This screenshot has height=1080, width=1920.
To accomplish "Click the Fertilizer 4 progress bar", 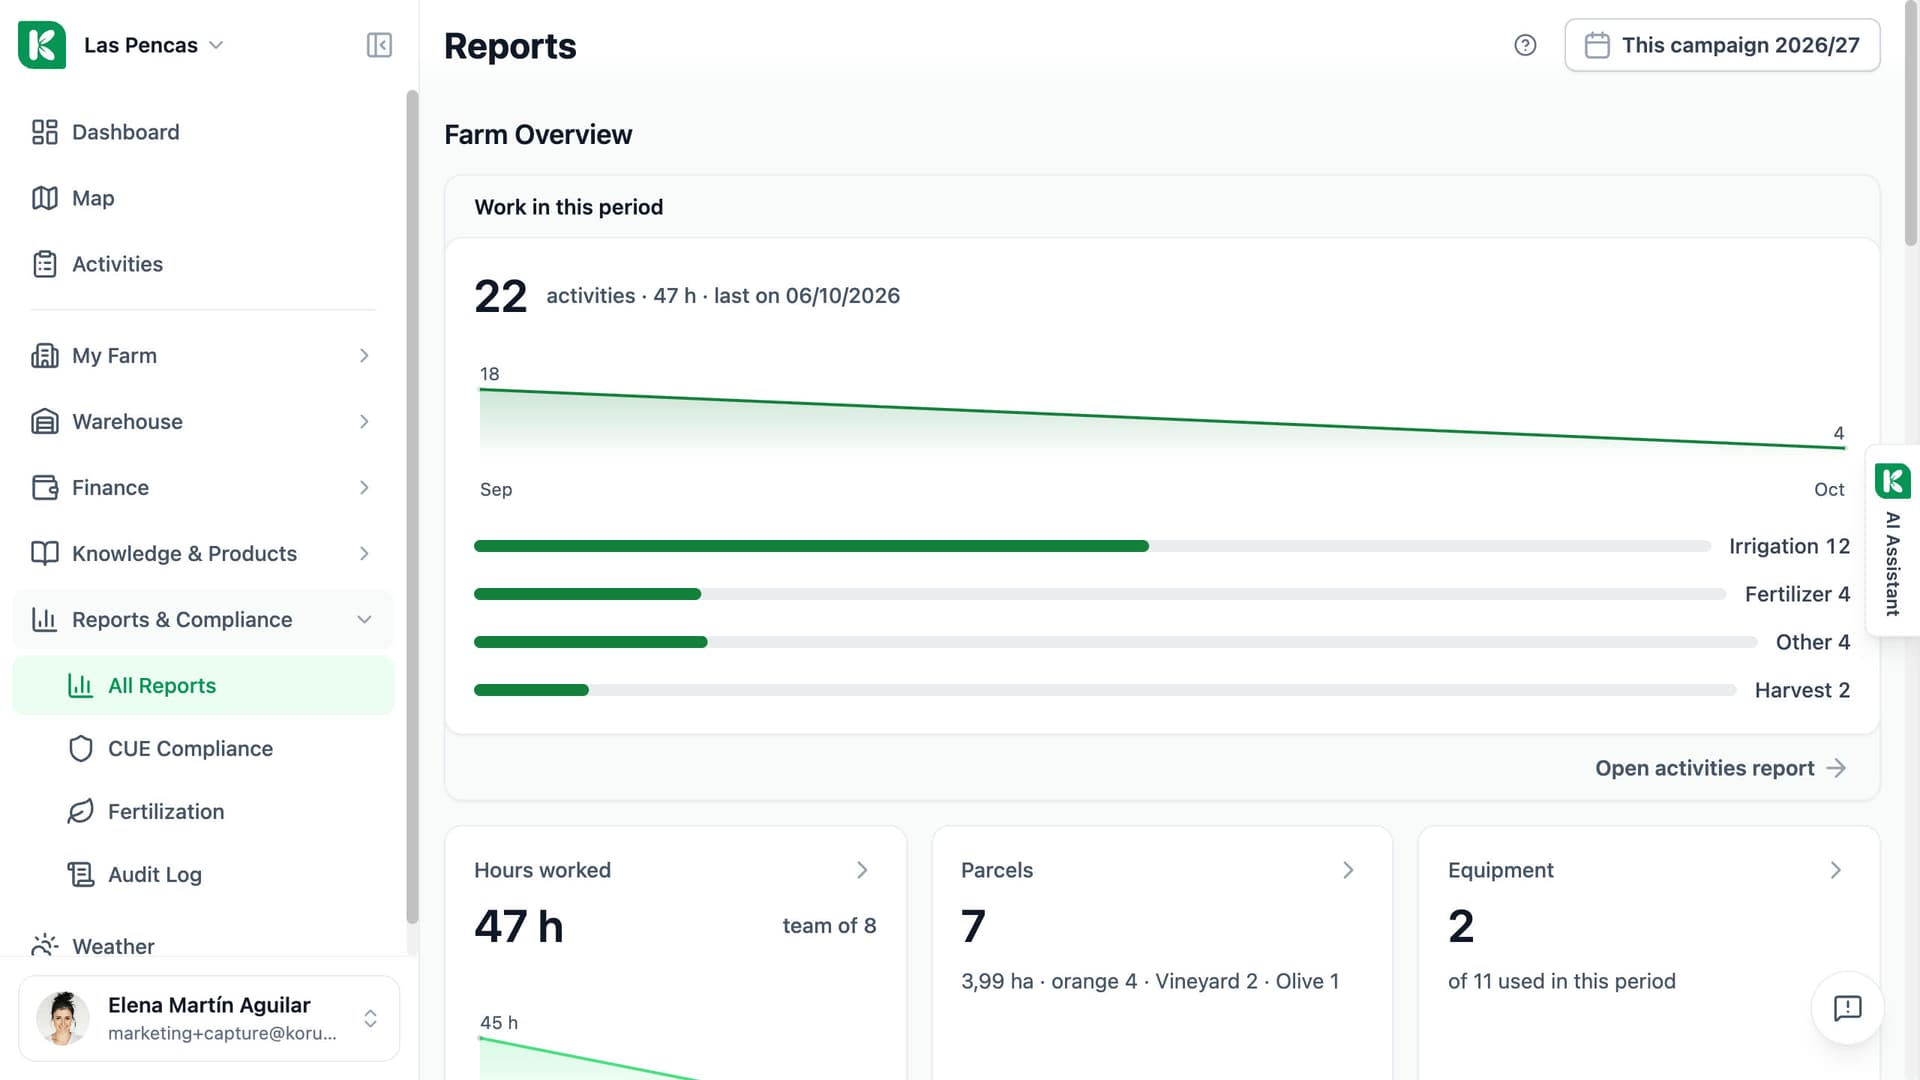I will [1100, 594].
